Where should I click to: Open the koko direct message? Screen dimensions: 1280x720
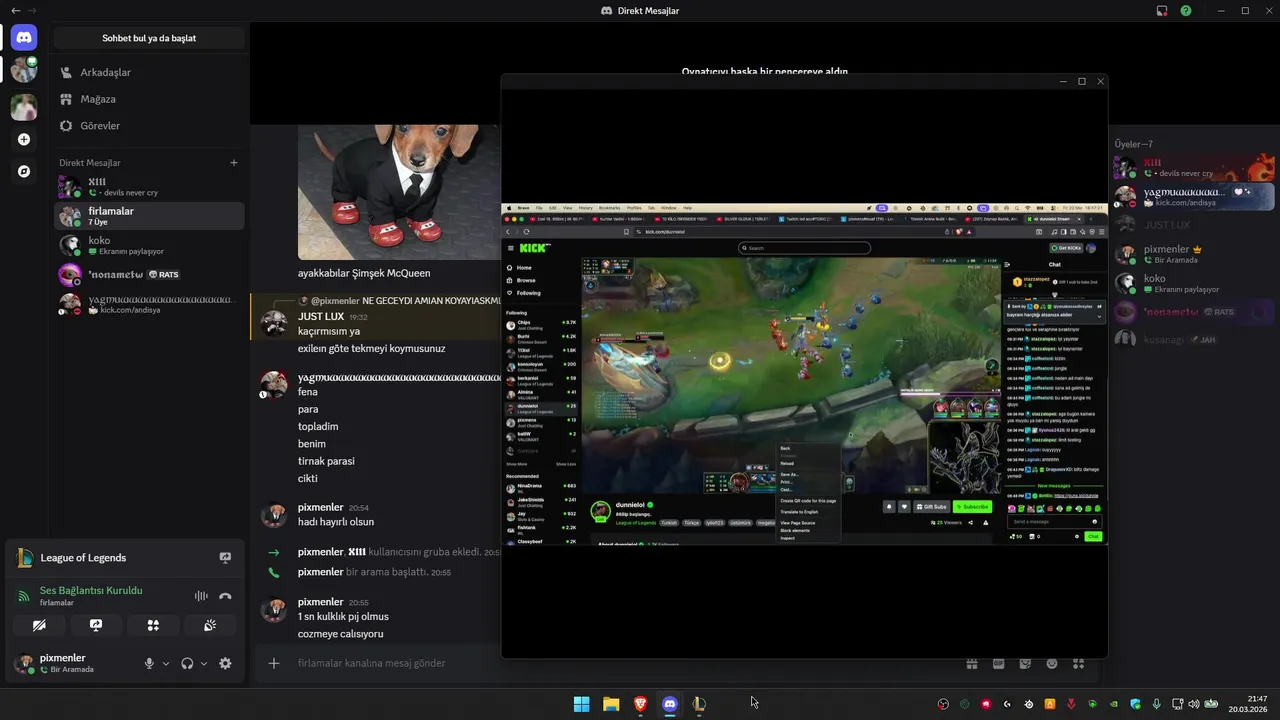tap(149, 245)
